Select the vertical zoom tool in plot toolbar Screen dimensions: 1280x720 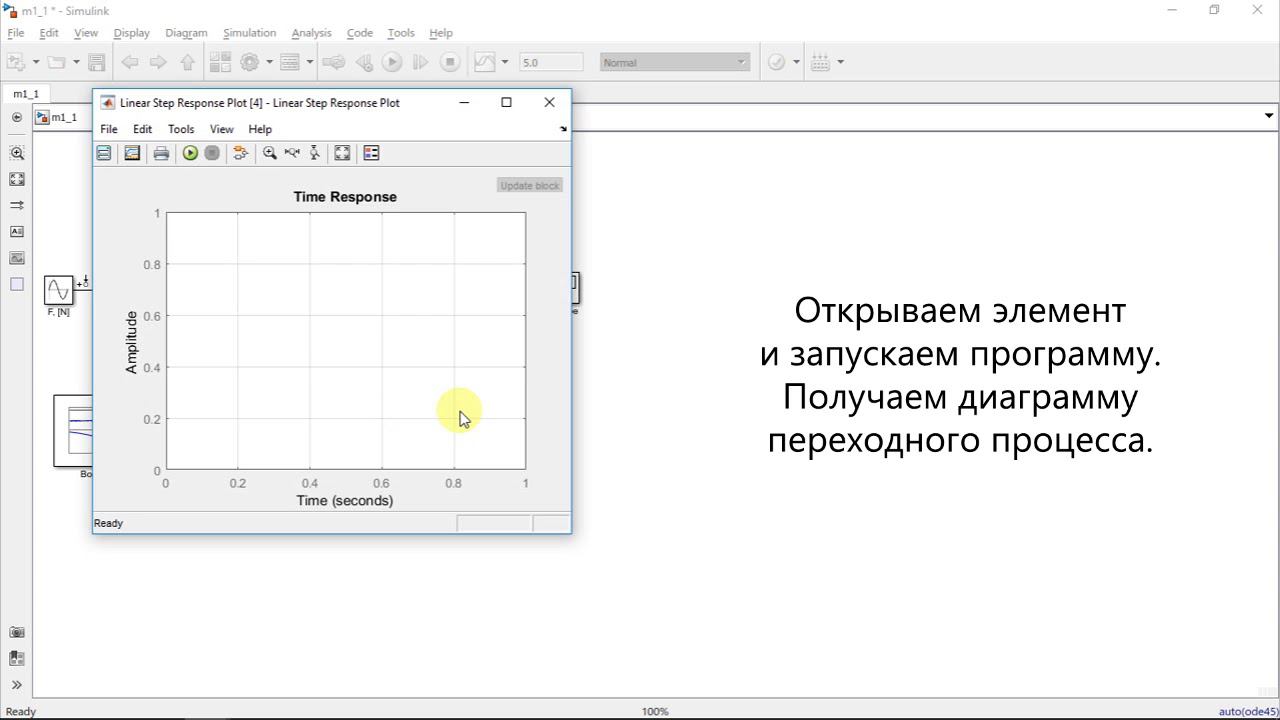point(314,153)
